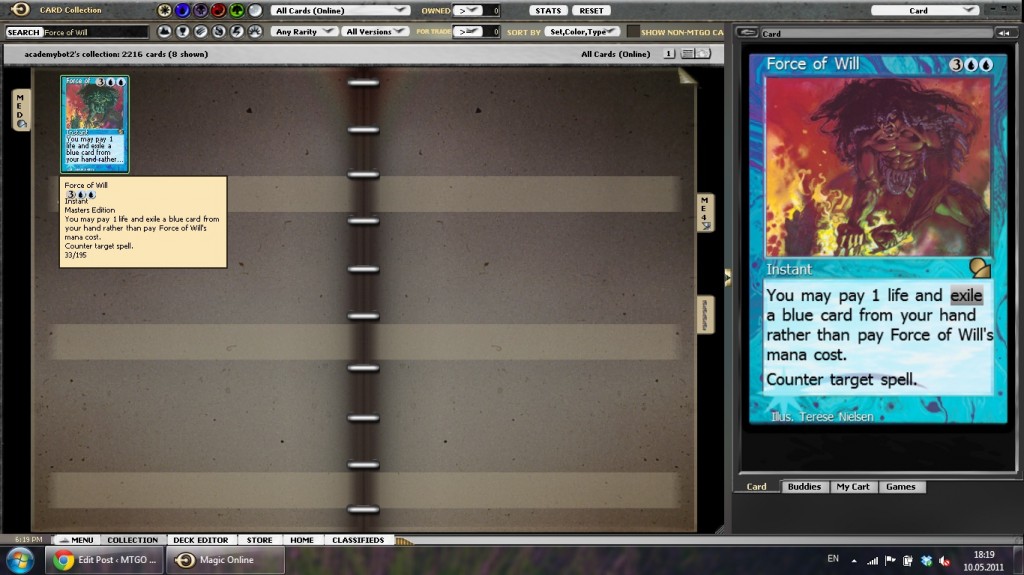
Task: Click the MED set binder tab
Action: click(x=20, y=110)
